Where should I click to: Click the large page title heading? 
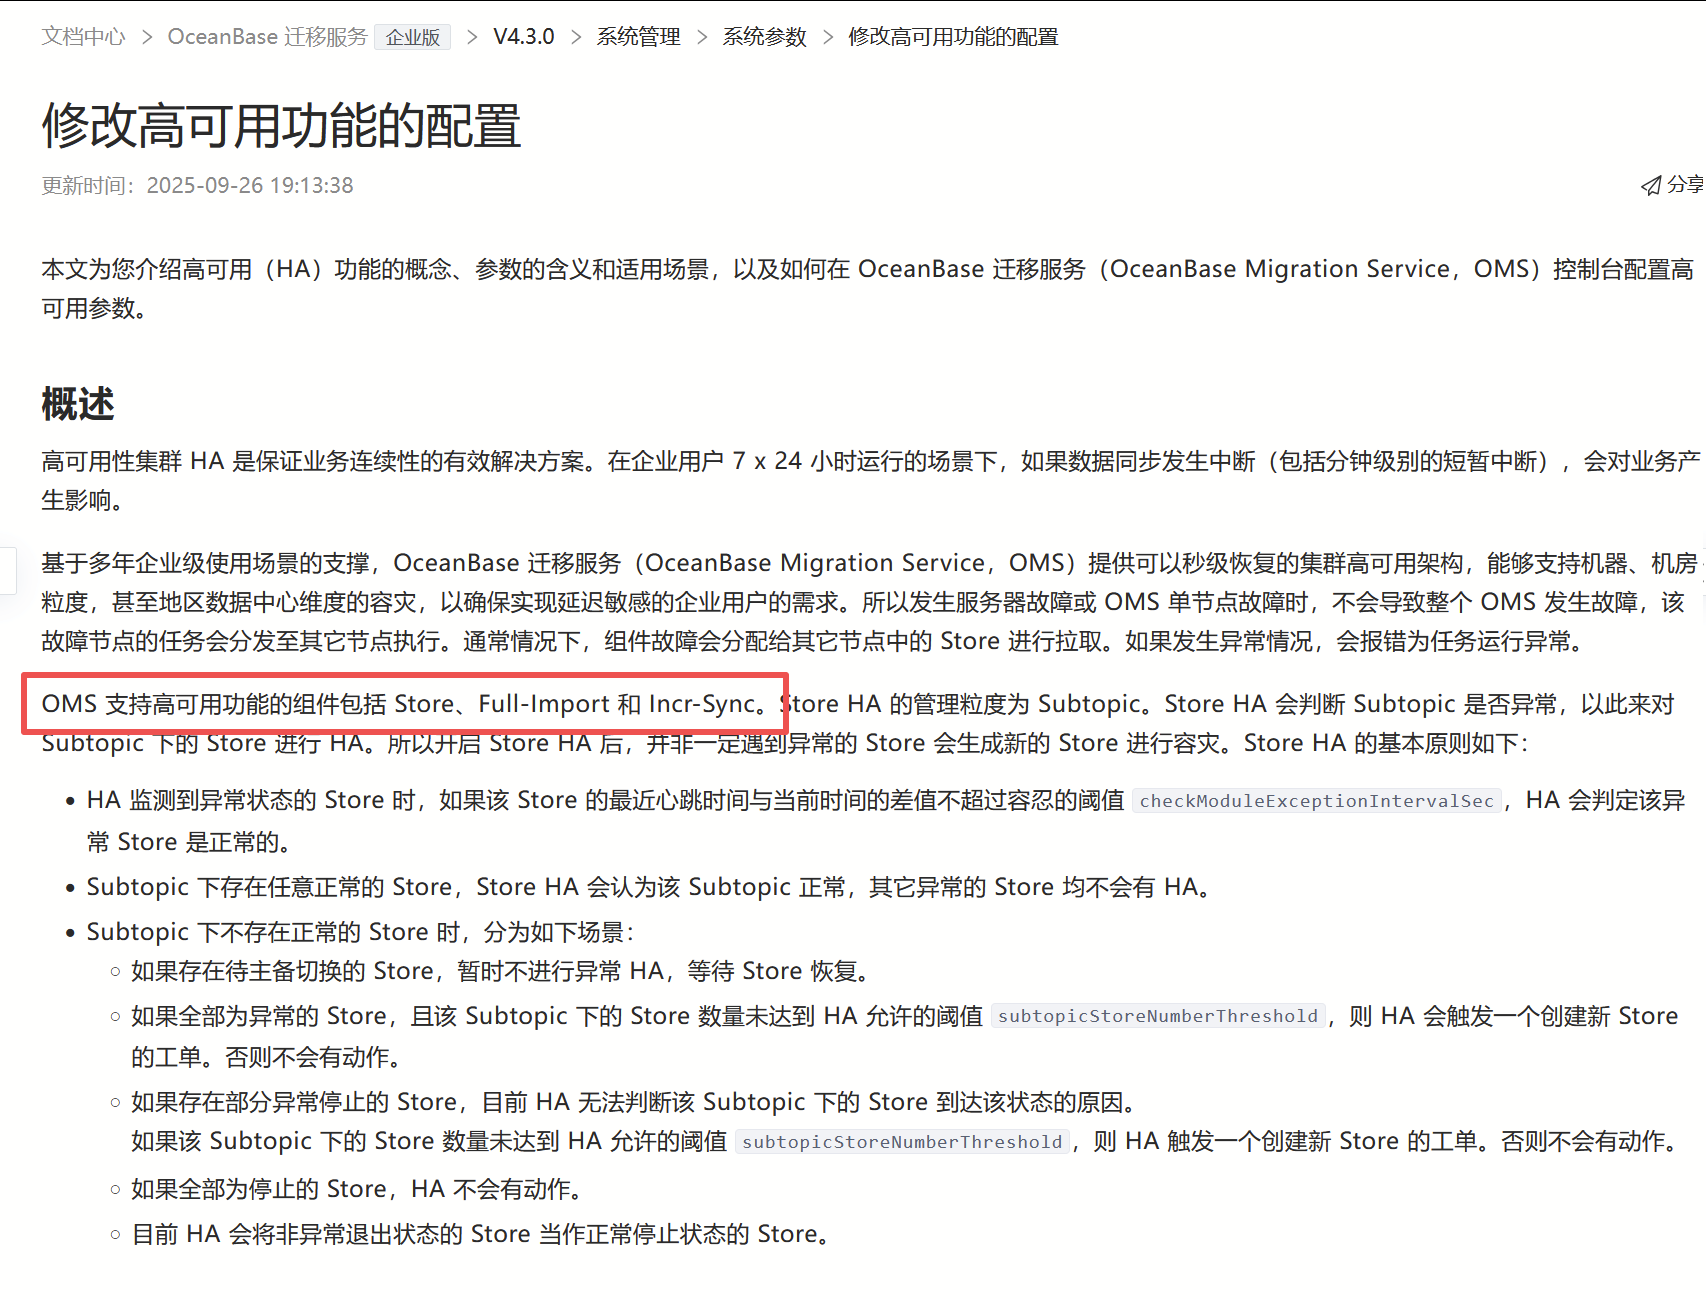click(281, 126)
